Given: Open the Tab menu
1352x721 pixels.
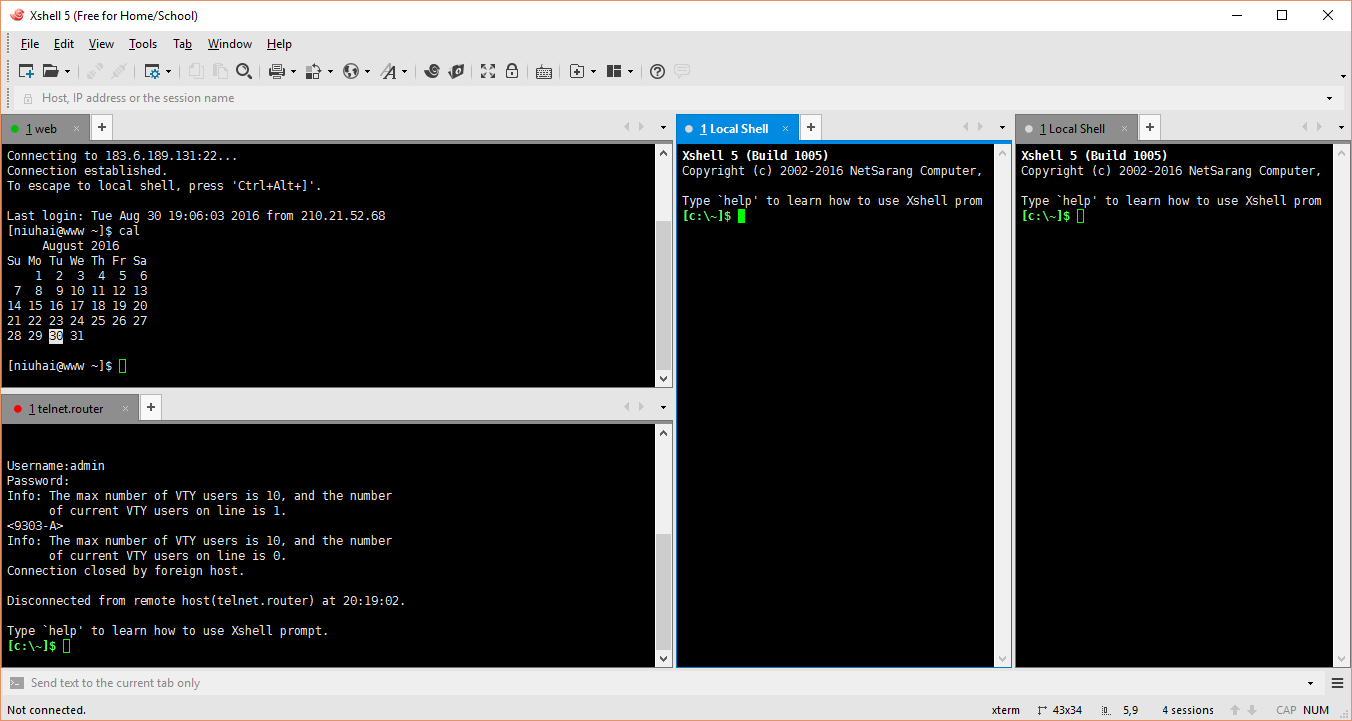Looking at the screenshot, I should (182, 44).
